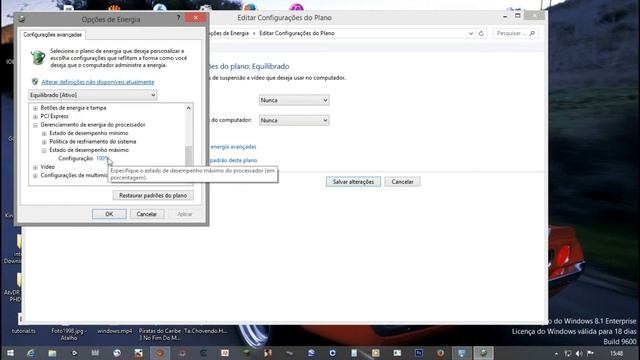Open the Windows Start button
This screenshot has height=360, width=640.
click(10, 353)
